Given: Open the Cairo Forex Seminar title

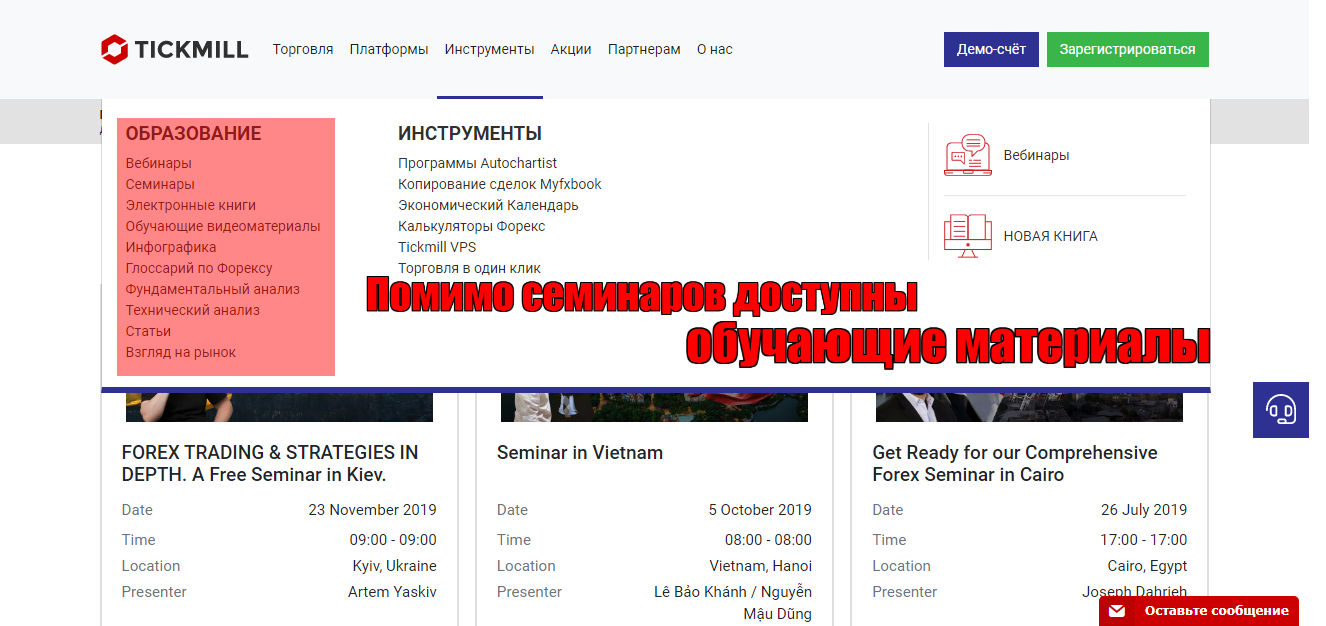Looking at the screenshot, I should [x=1015, y=463].
